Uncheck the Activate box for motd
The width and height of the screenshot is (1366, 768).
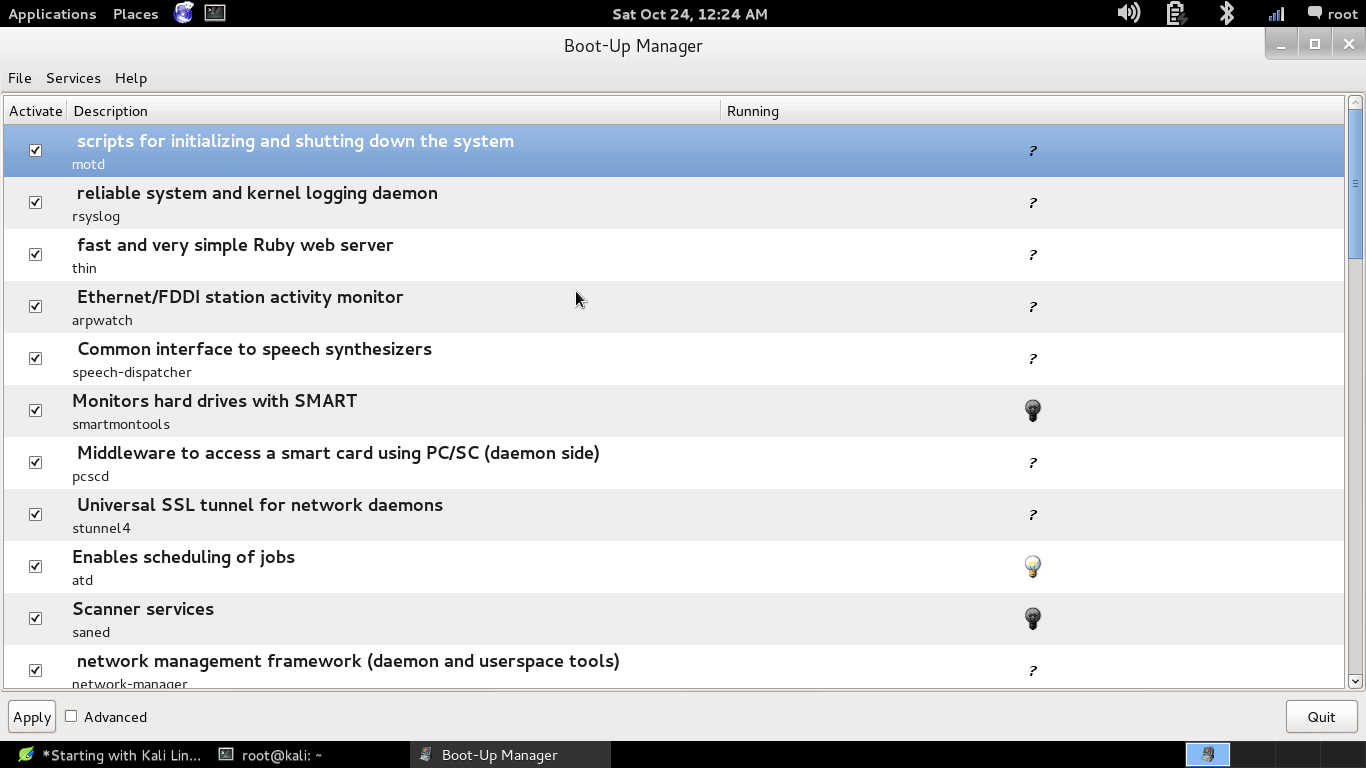(36, 151)
